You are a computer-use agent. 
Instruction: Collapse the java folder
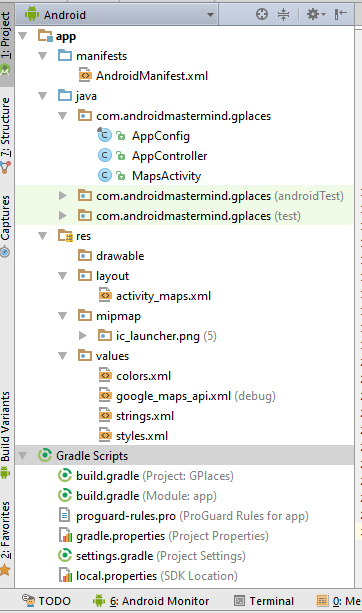tap(43, 96)
